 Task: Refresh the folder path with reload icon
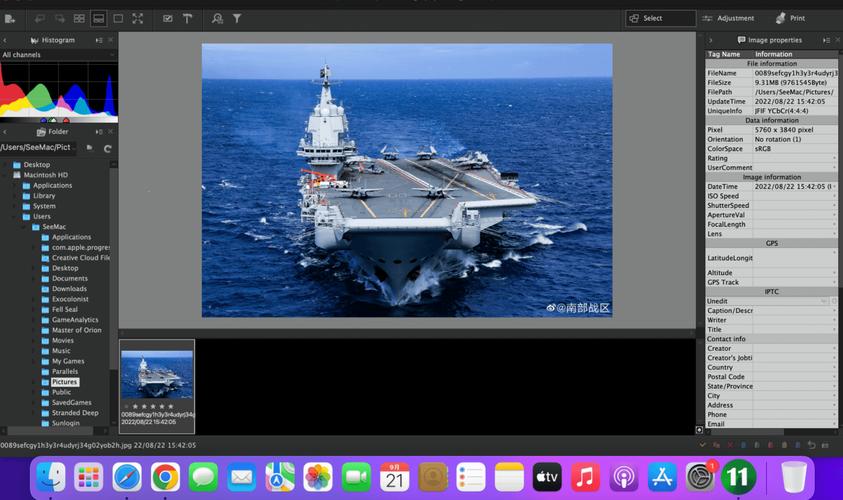click(107, 148)
